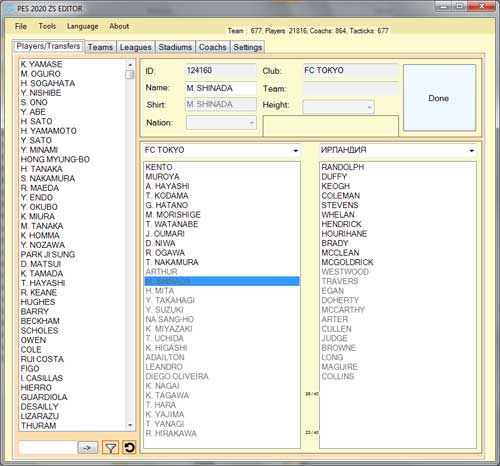Screen dimensions: 500x466
Task: Click the ID field showing 124160
Action: pyautogui.click(x=221, y=70)
